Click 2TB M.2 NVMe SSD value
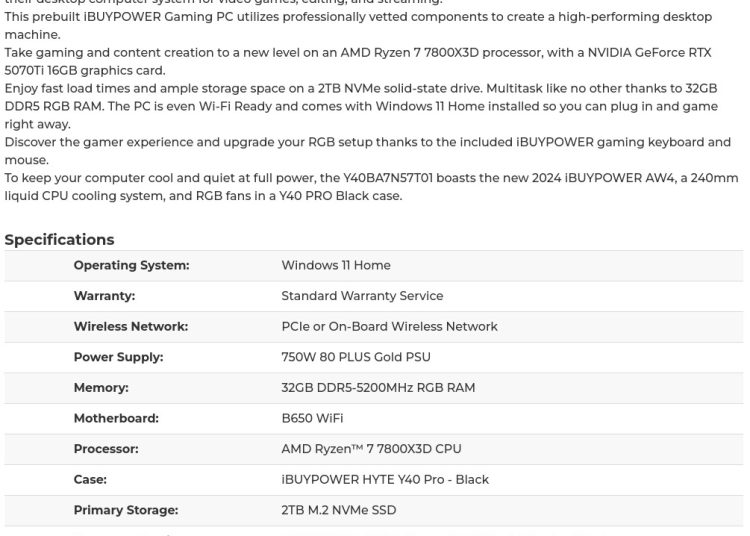Viewport: 750px width, 536px height. tap(339, 510)
